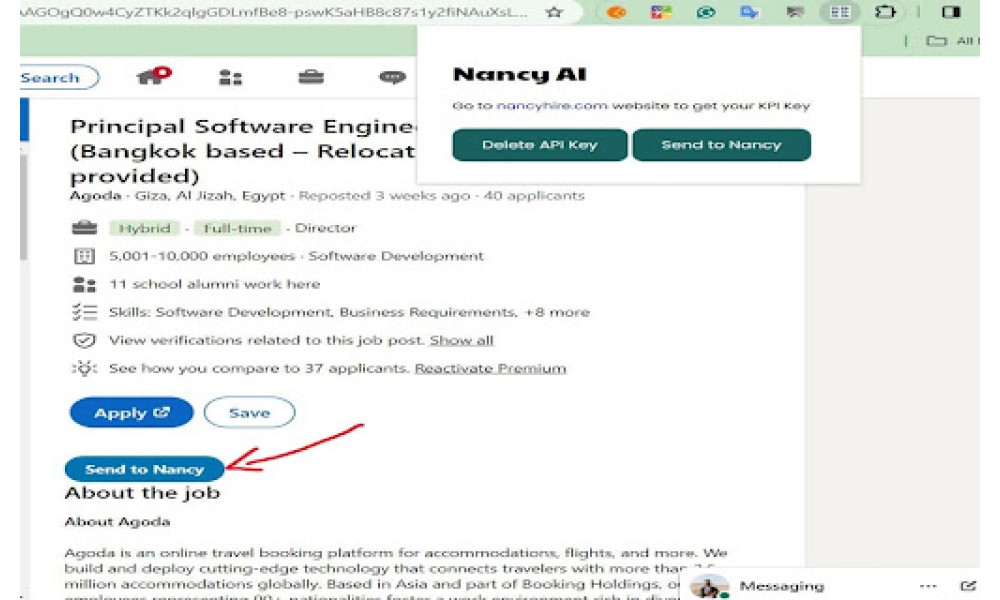
Task: Click the browser address bar URL
Action: [x=274, y=11]
